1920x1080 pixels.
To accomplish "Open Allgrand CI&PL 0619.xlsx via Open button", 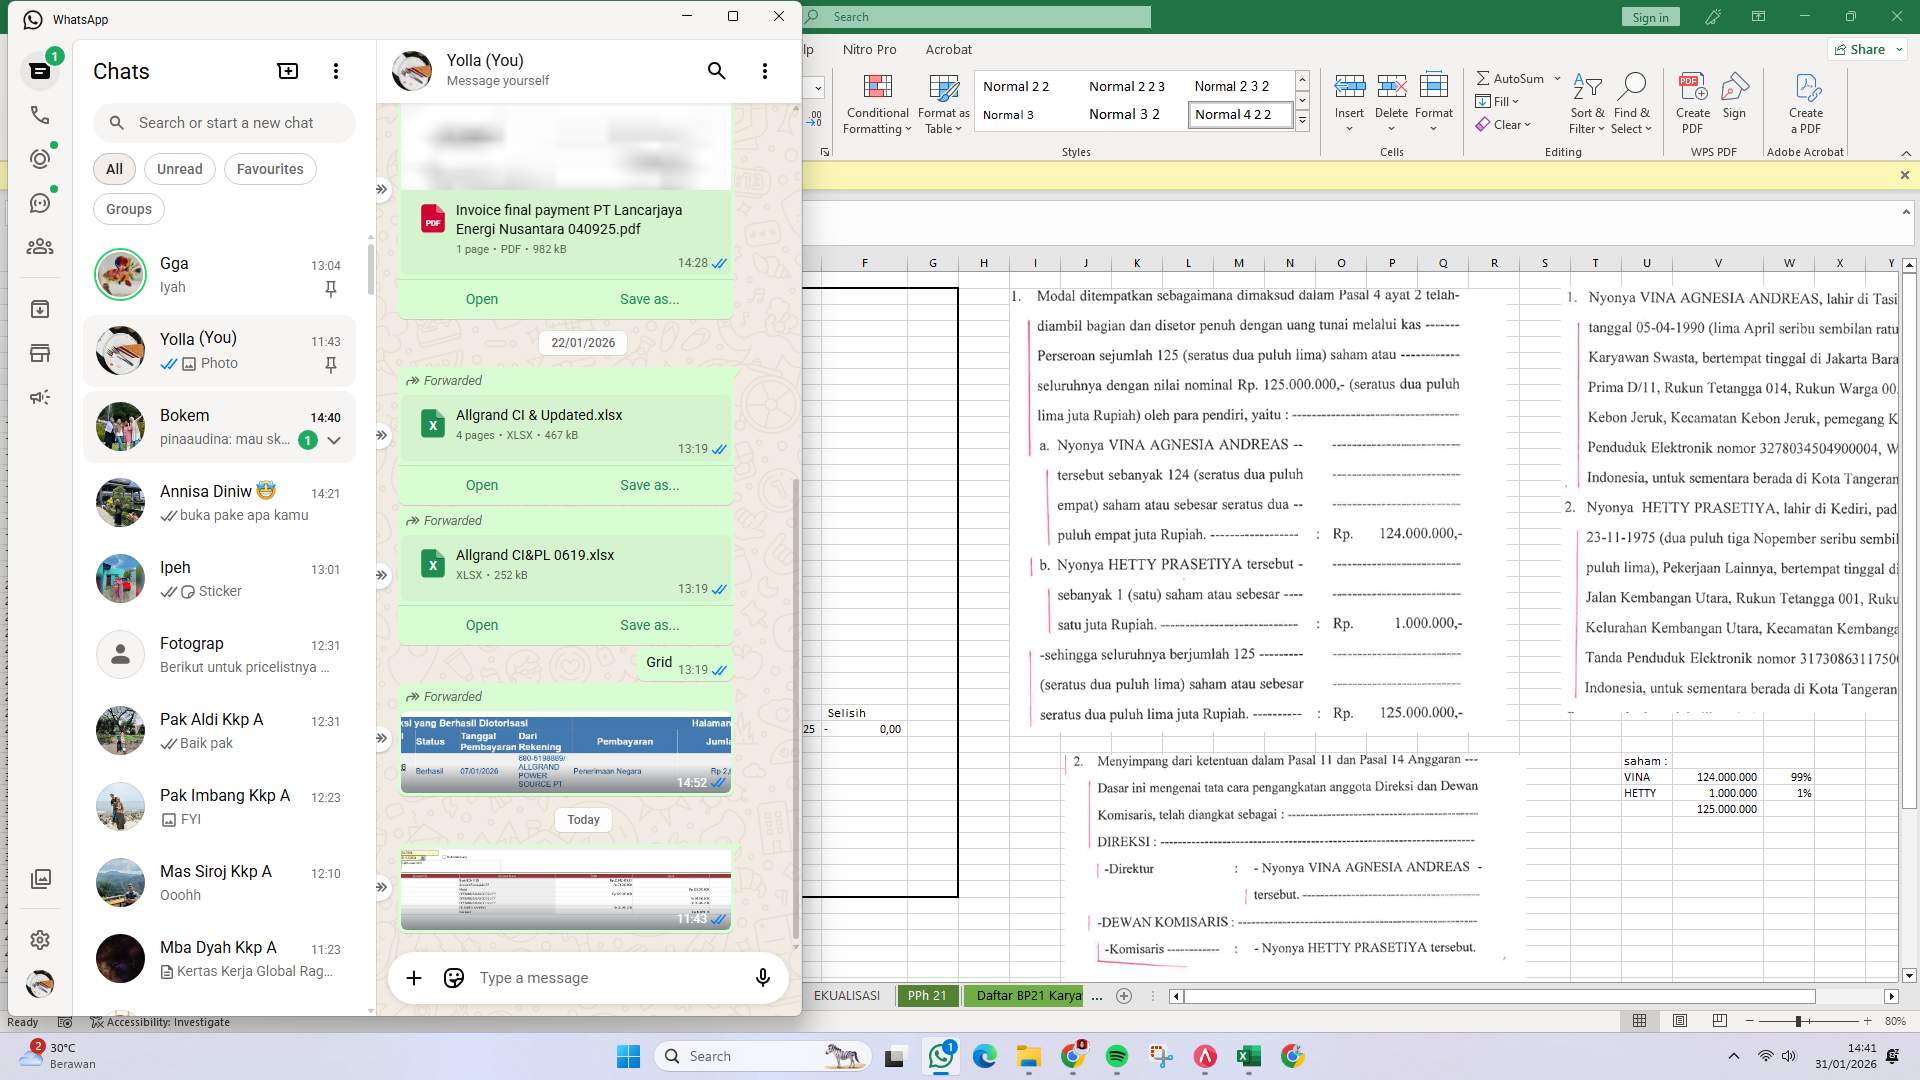I will coord(481,624).
